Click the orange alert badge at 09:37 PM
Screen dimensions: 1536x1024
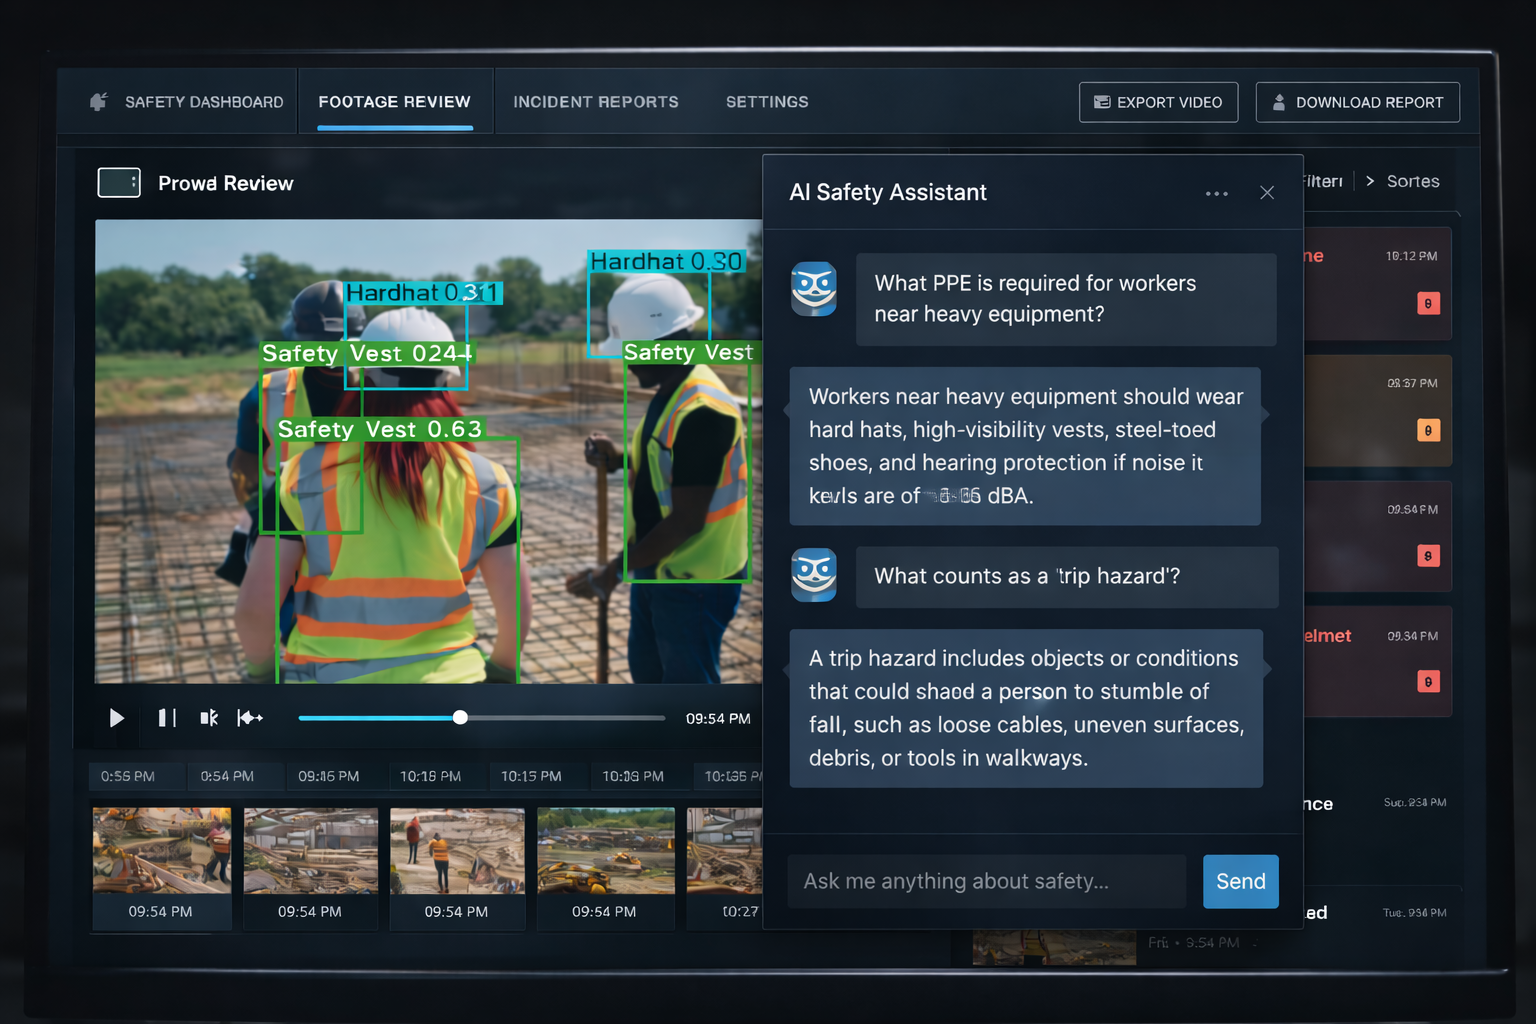coord(1428,430)
